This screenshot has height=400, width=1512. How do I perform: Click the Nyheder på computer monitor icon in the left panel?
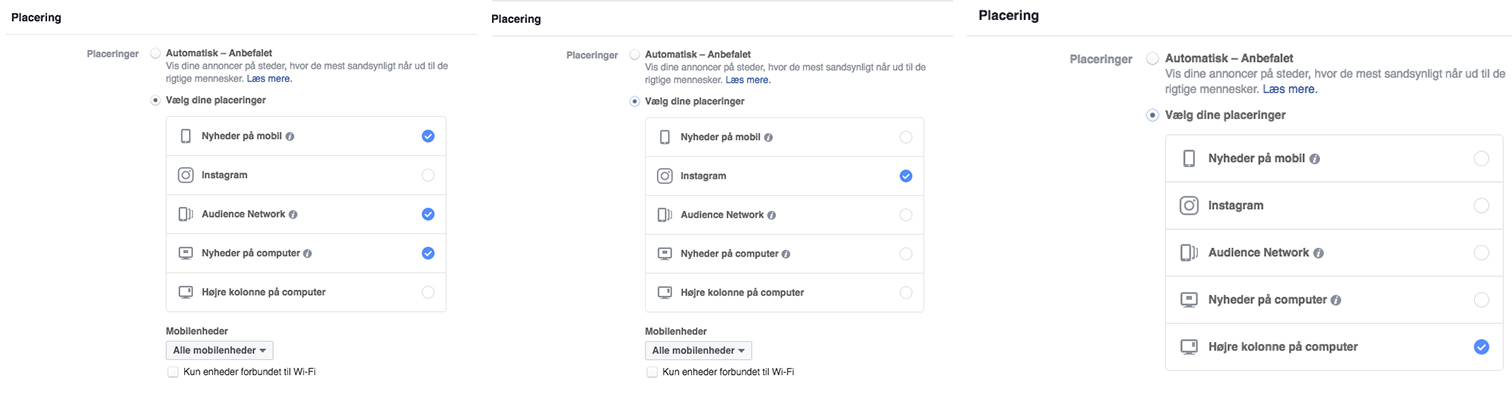coord(185,253)
